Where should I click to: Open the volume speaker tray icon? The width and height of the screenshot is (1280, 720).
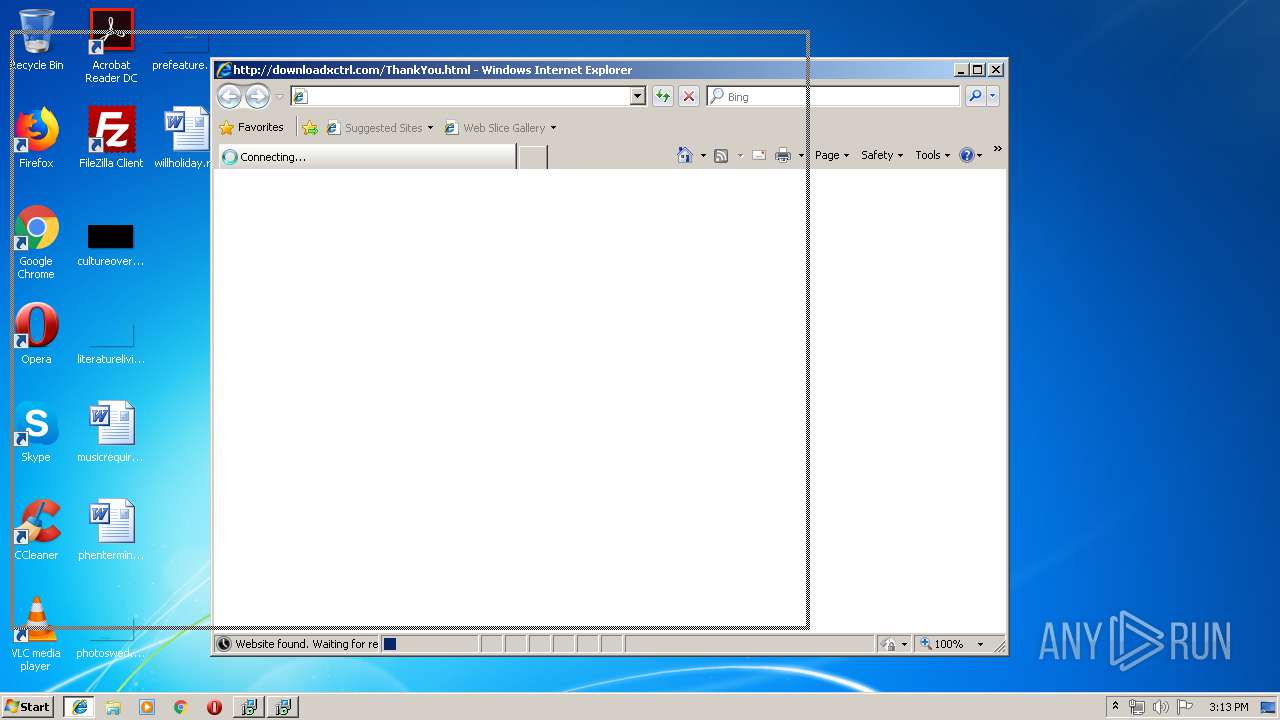[x=1160, y=707]
